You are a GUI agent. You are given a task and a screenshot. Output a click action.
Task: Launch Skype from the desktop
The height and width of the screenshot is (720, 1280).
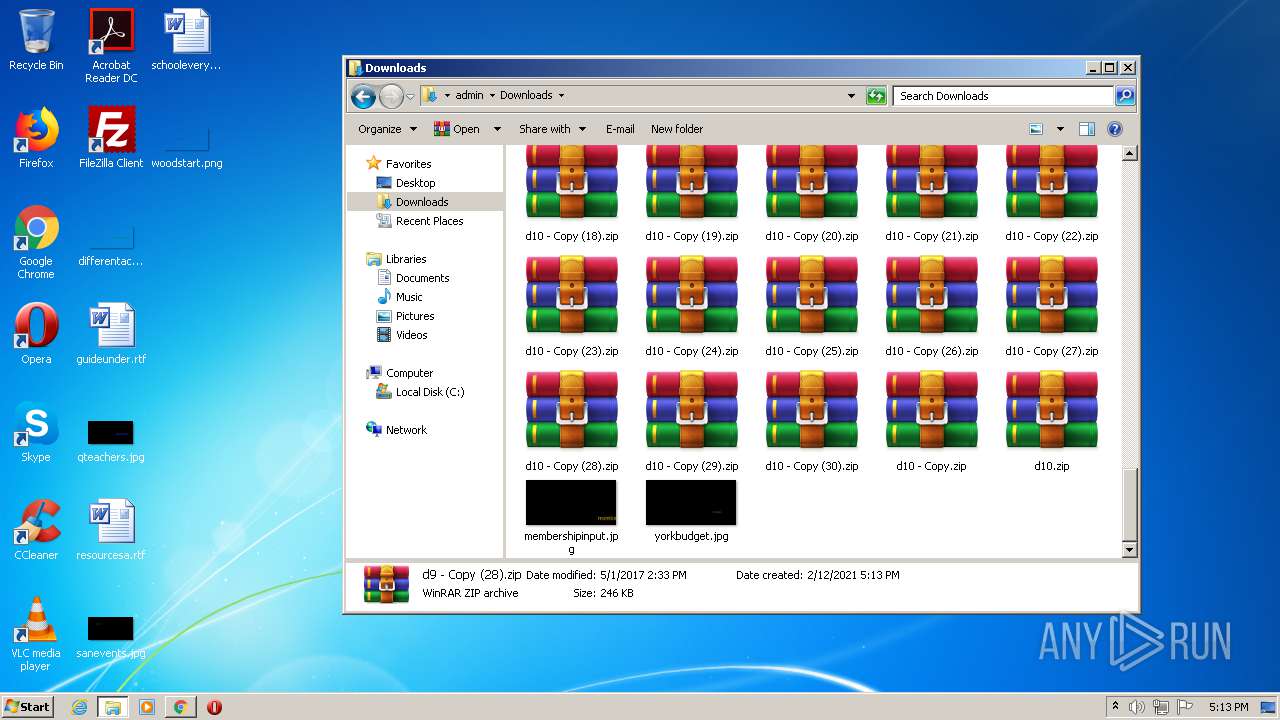tap(36, 432)
